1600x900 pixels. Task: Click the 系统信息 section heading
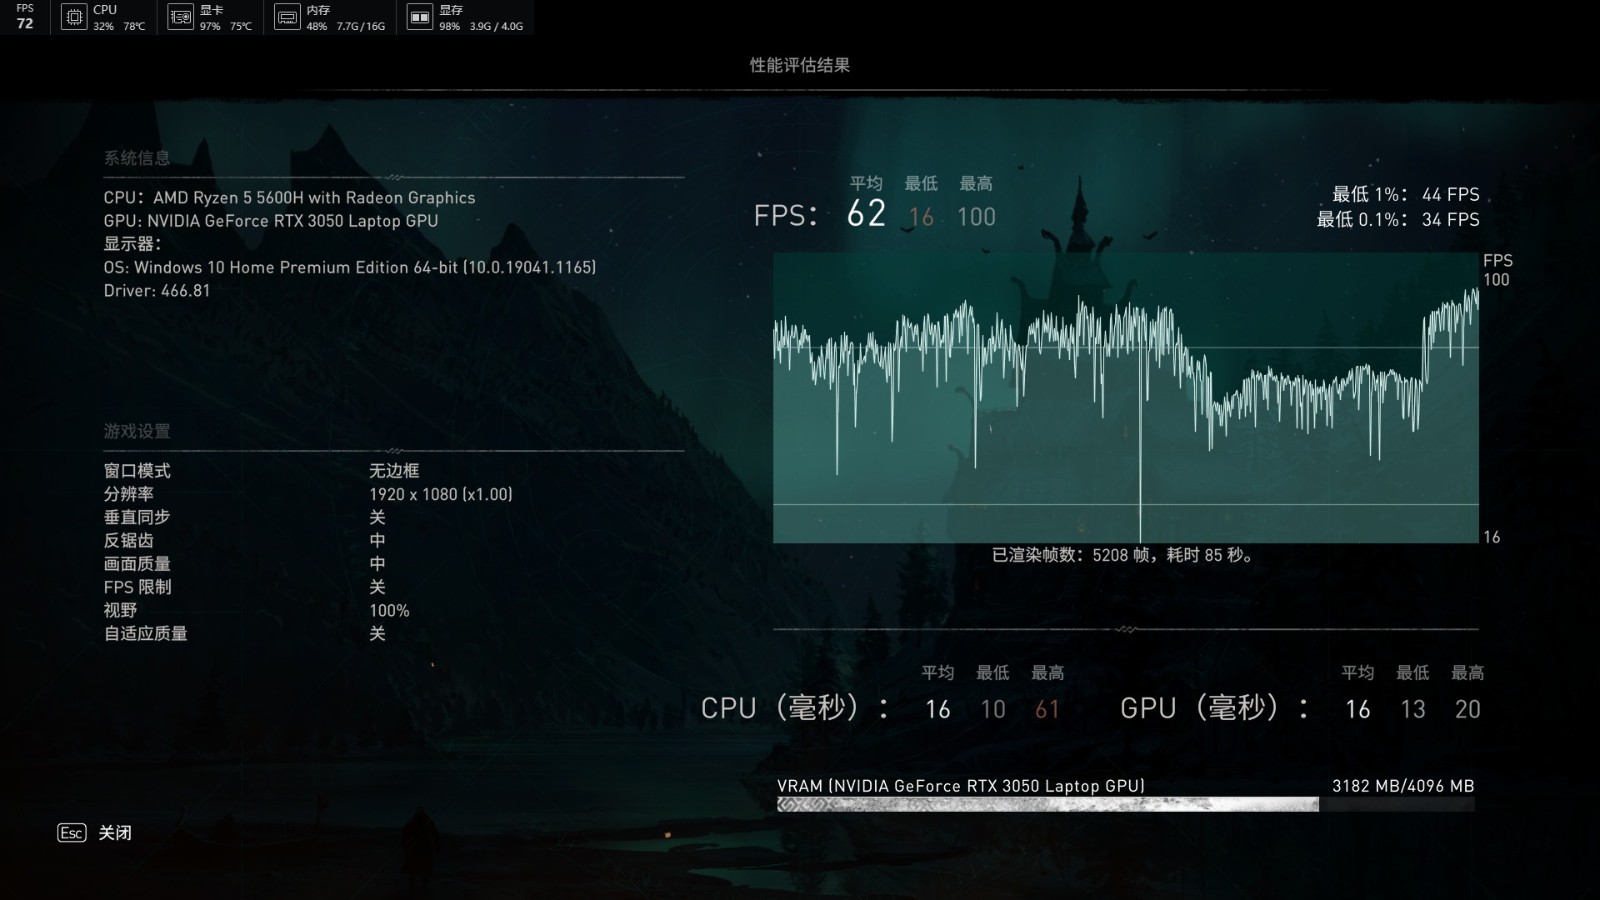[137, 158]
